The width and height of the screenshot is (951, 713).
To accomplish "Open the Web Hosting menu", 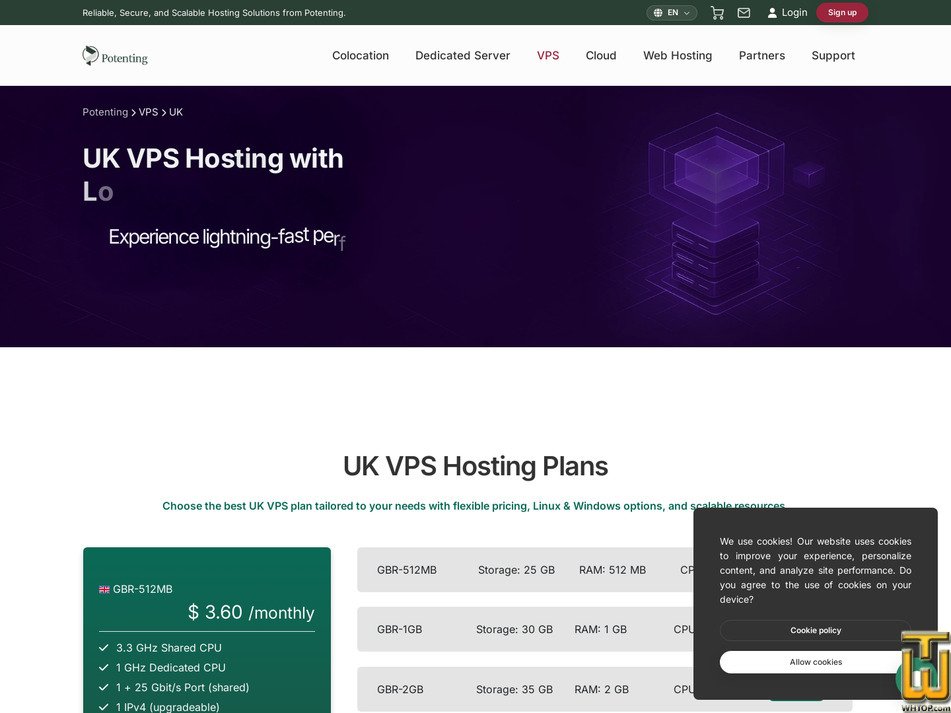I will (677, 56).
